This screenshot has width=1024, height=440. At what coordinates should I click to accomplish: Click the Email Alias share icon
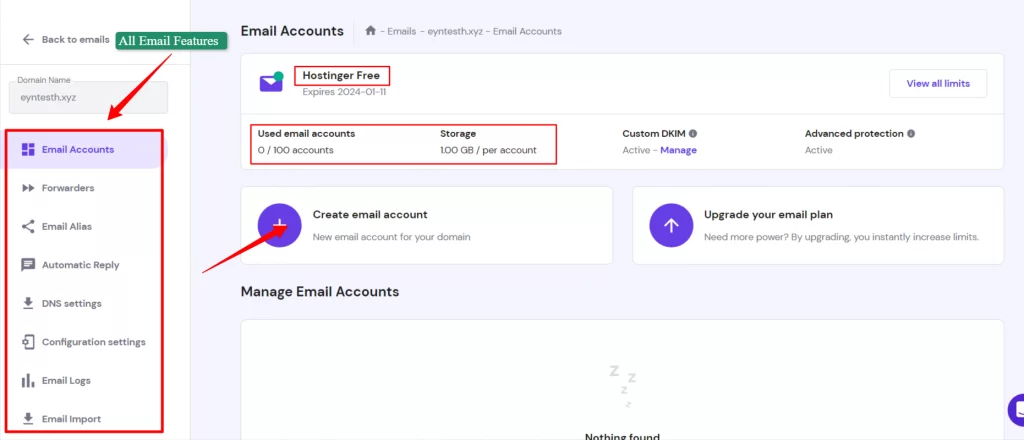tap(28, 227)
